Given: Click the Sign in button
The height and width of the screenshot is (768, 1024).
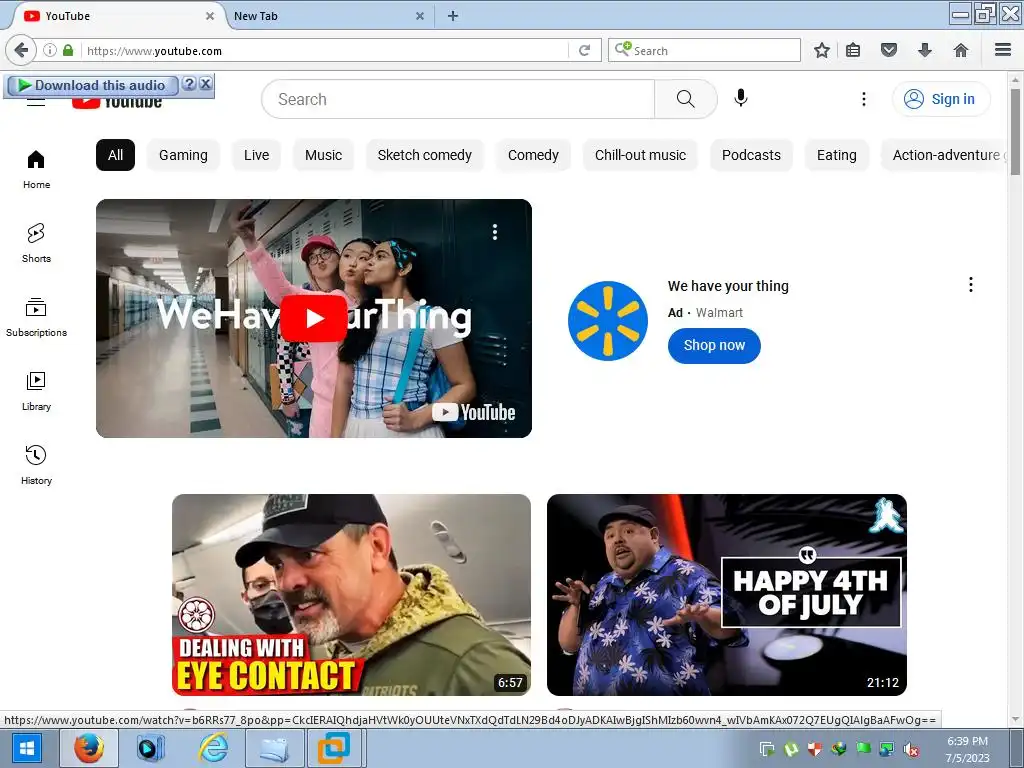Looking at the screenshot, I should coord(941,99).
